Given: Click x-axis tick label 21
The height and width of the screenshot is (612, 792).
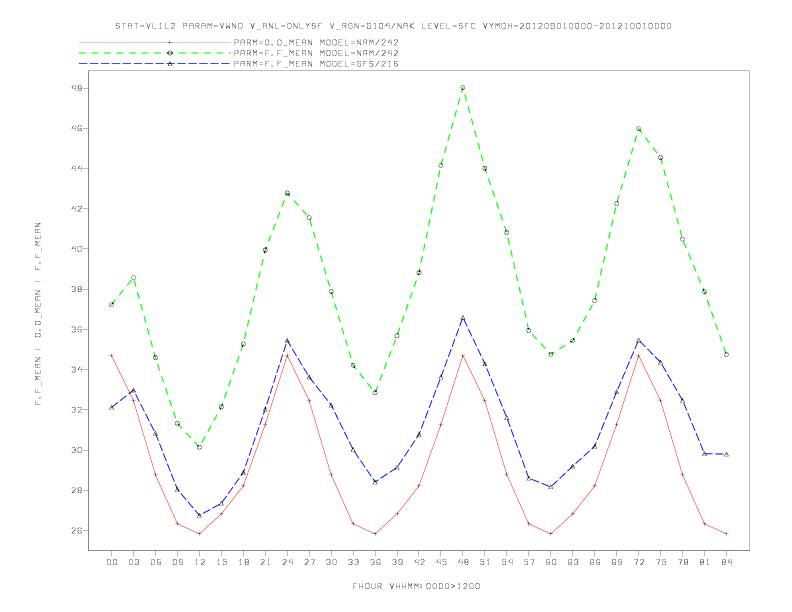Looking at the screenshot, I should pos(265,562).
